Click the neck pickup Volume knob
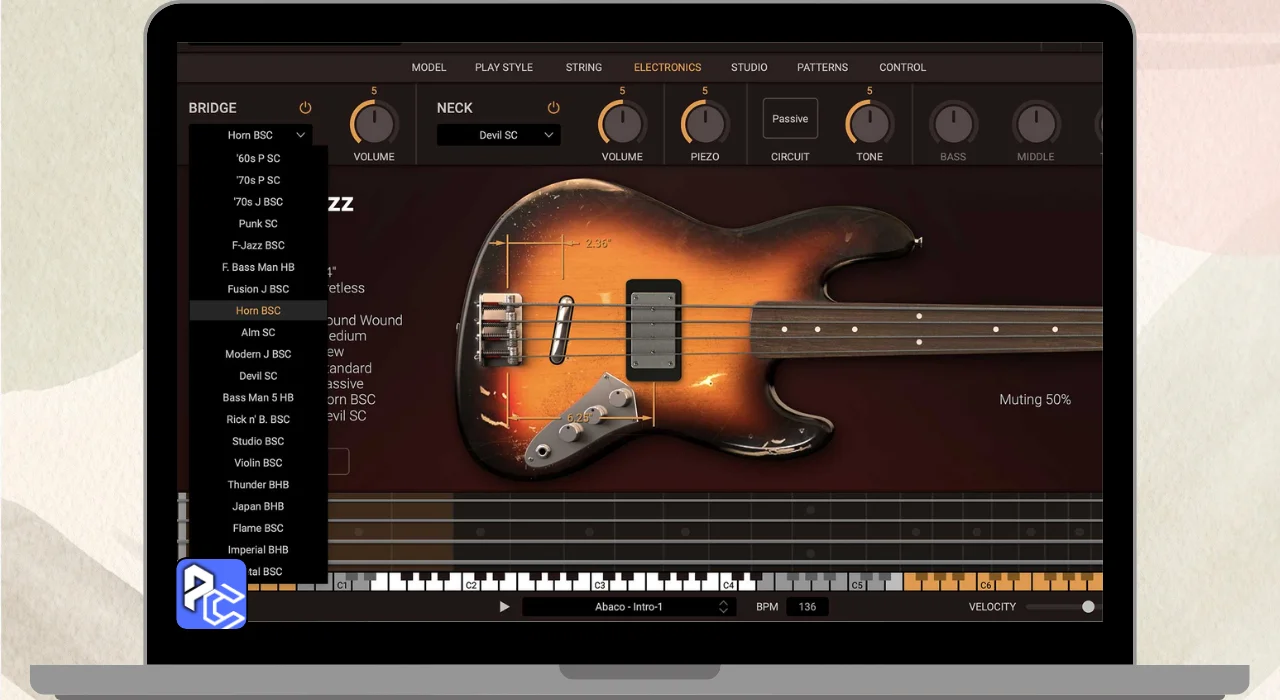 click(x=622, y=125)
